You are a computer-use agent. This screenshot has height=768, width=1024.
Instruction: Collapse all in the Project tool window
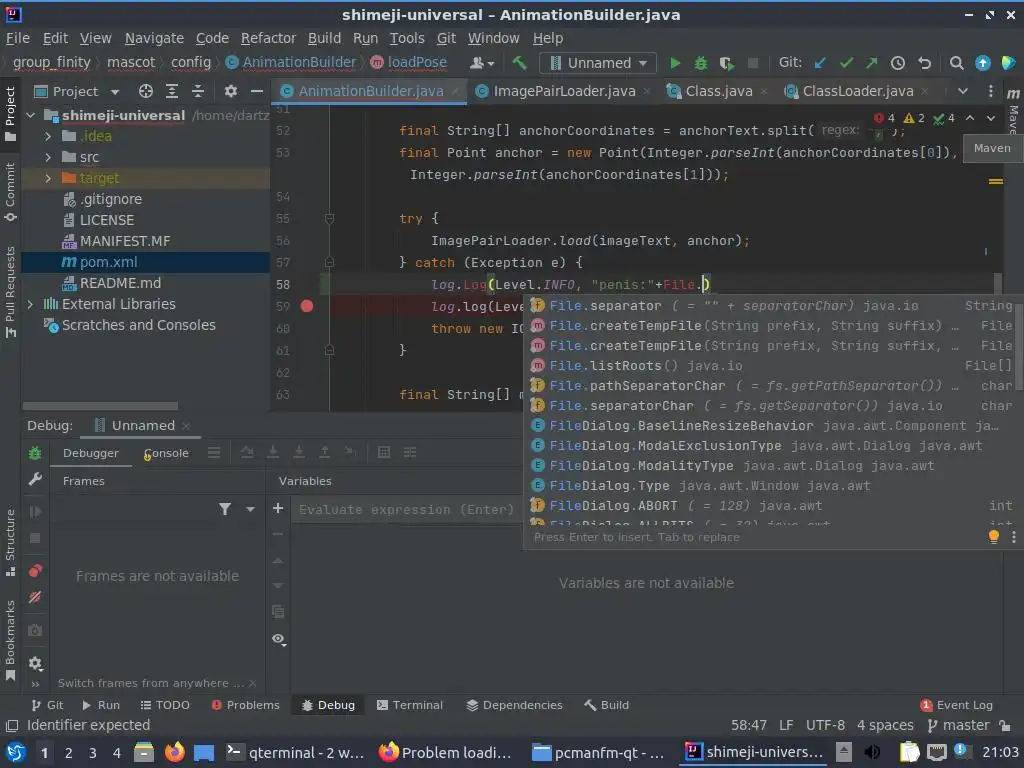point(198,91)
